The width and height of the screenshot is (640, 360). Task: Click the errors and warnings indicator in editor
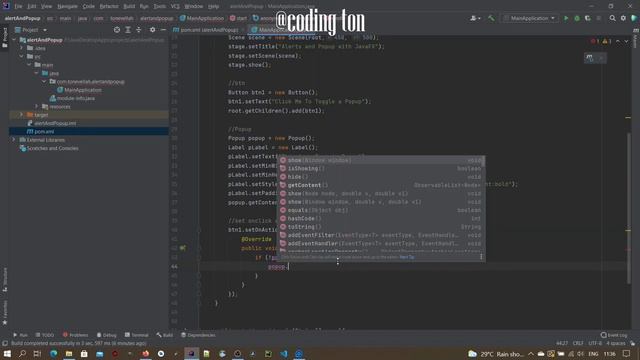coord(601,41)
